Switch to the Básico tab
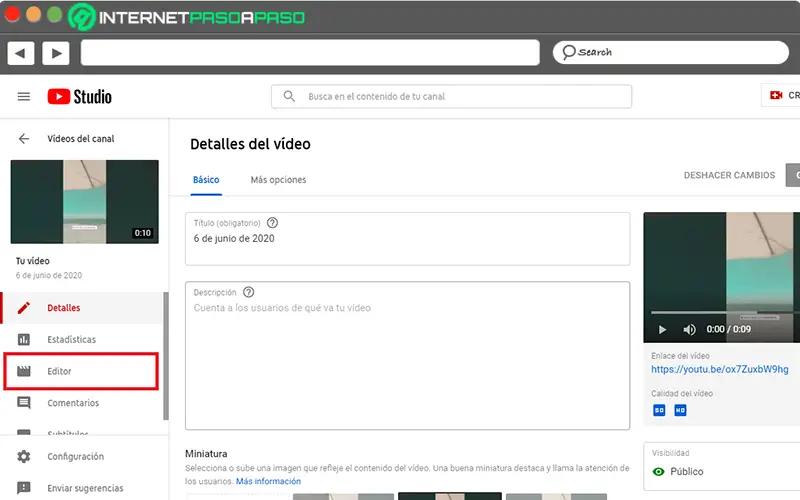This screenshot has height=500, width=800. 206,180
